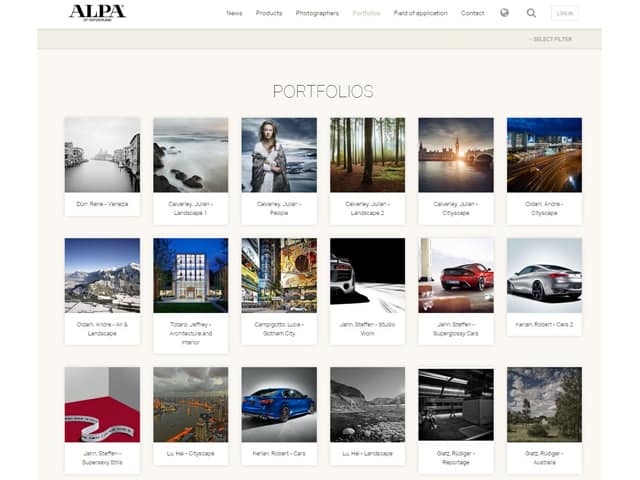Click the Kerian, Robert Cars 2 link
Viewport: 640px width, 480px height.
(544, 324)
